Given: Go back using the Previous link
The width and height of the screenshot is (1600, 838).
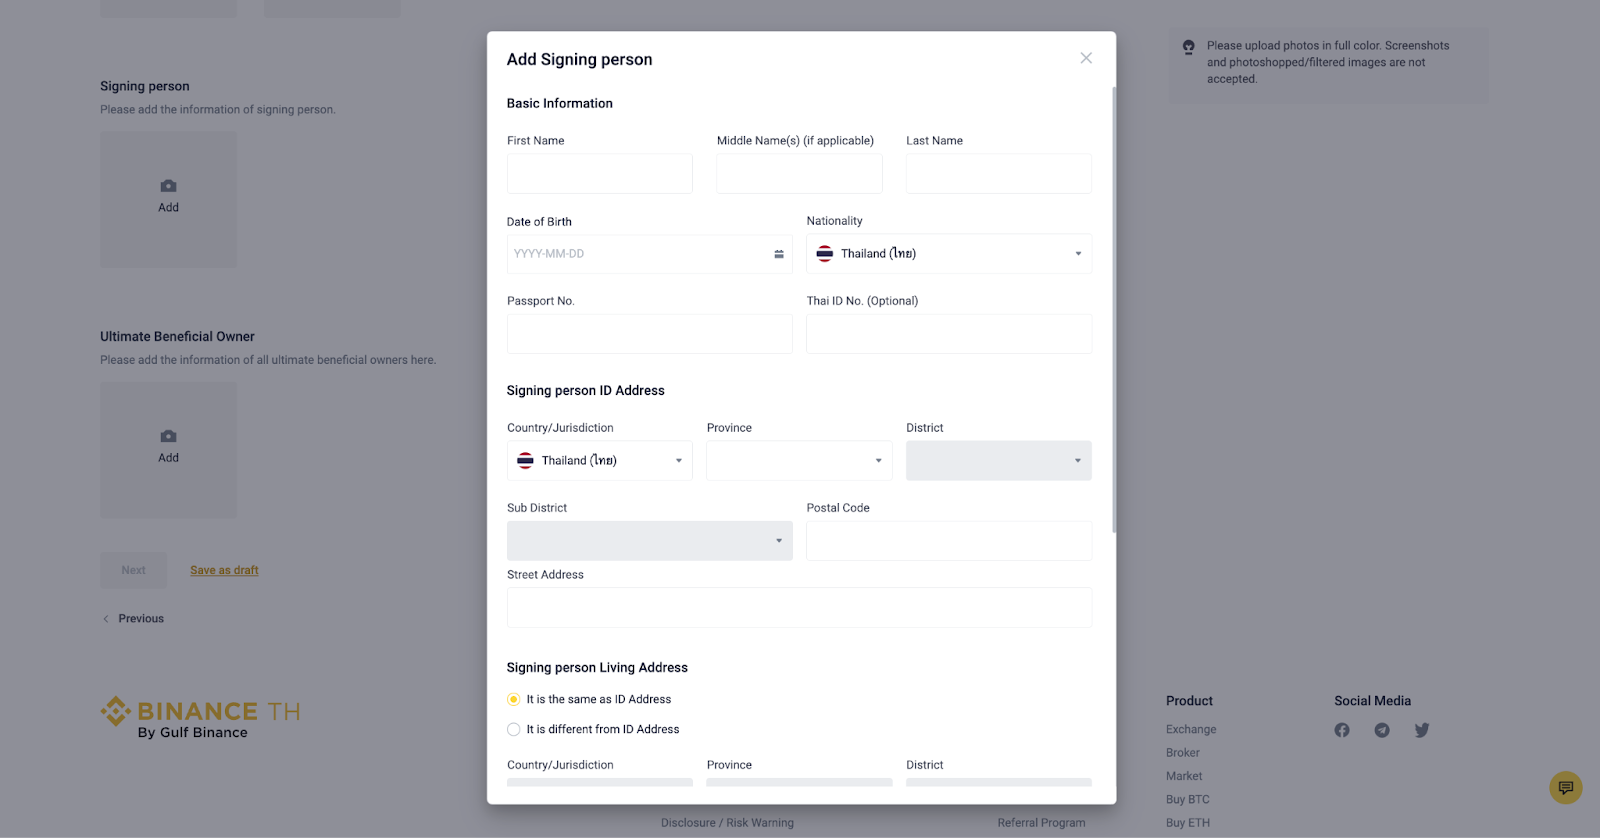Looking at the screenshot, I should coord(140,619).
